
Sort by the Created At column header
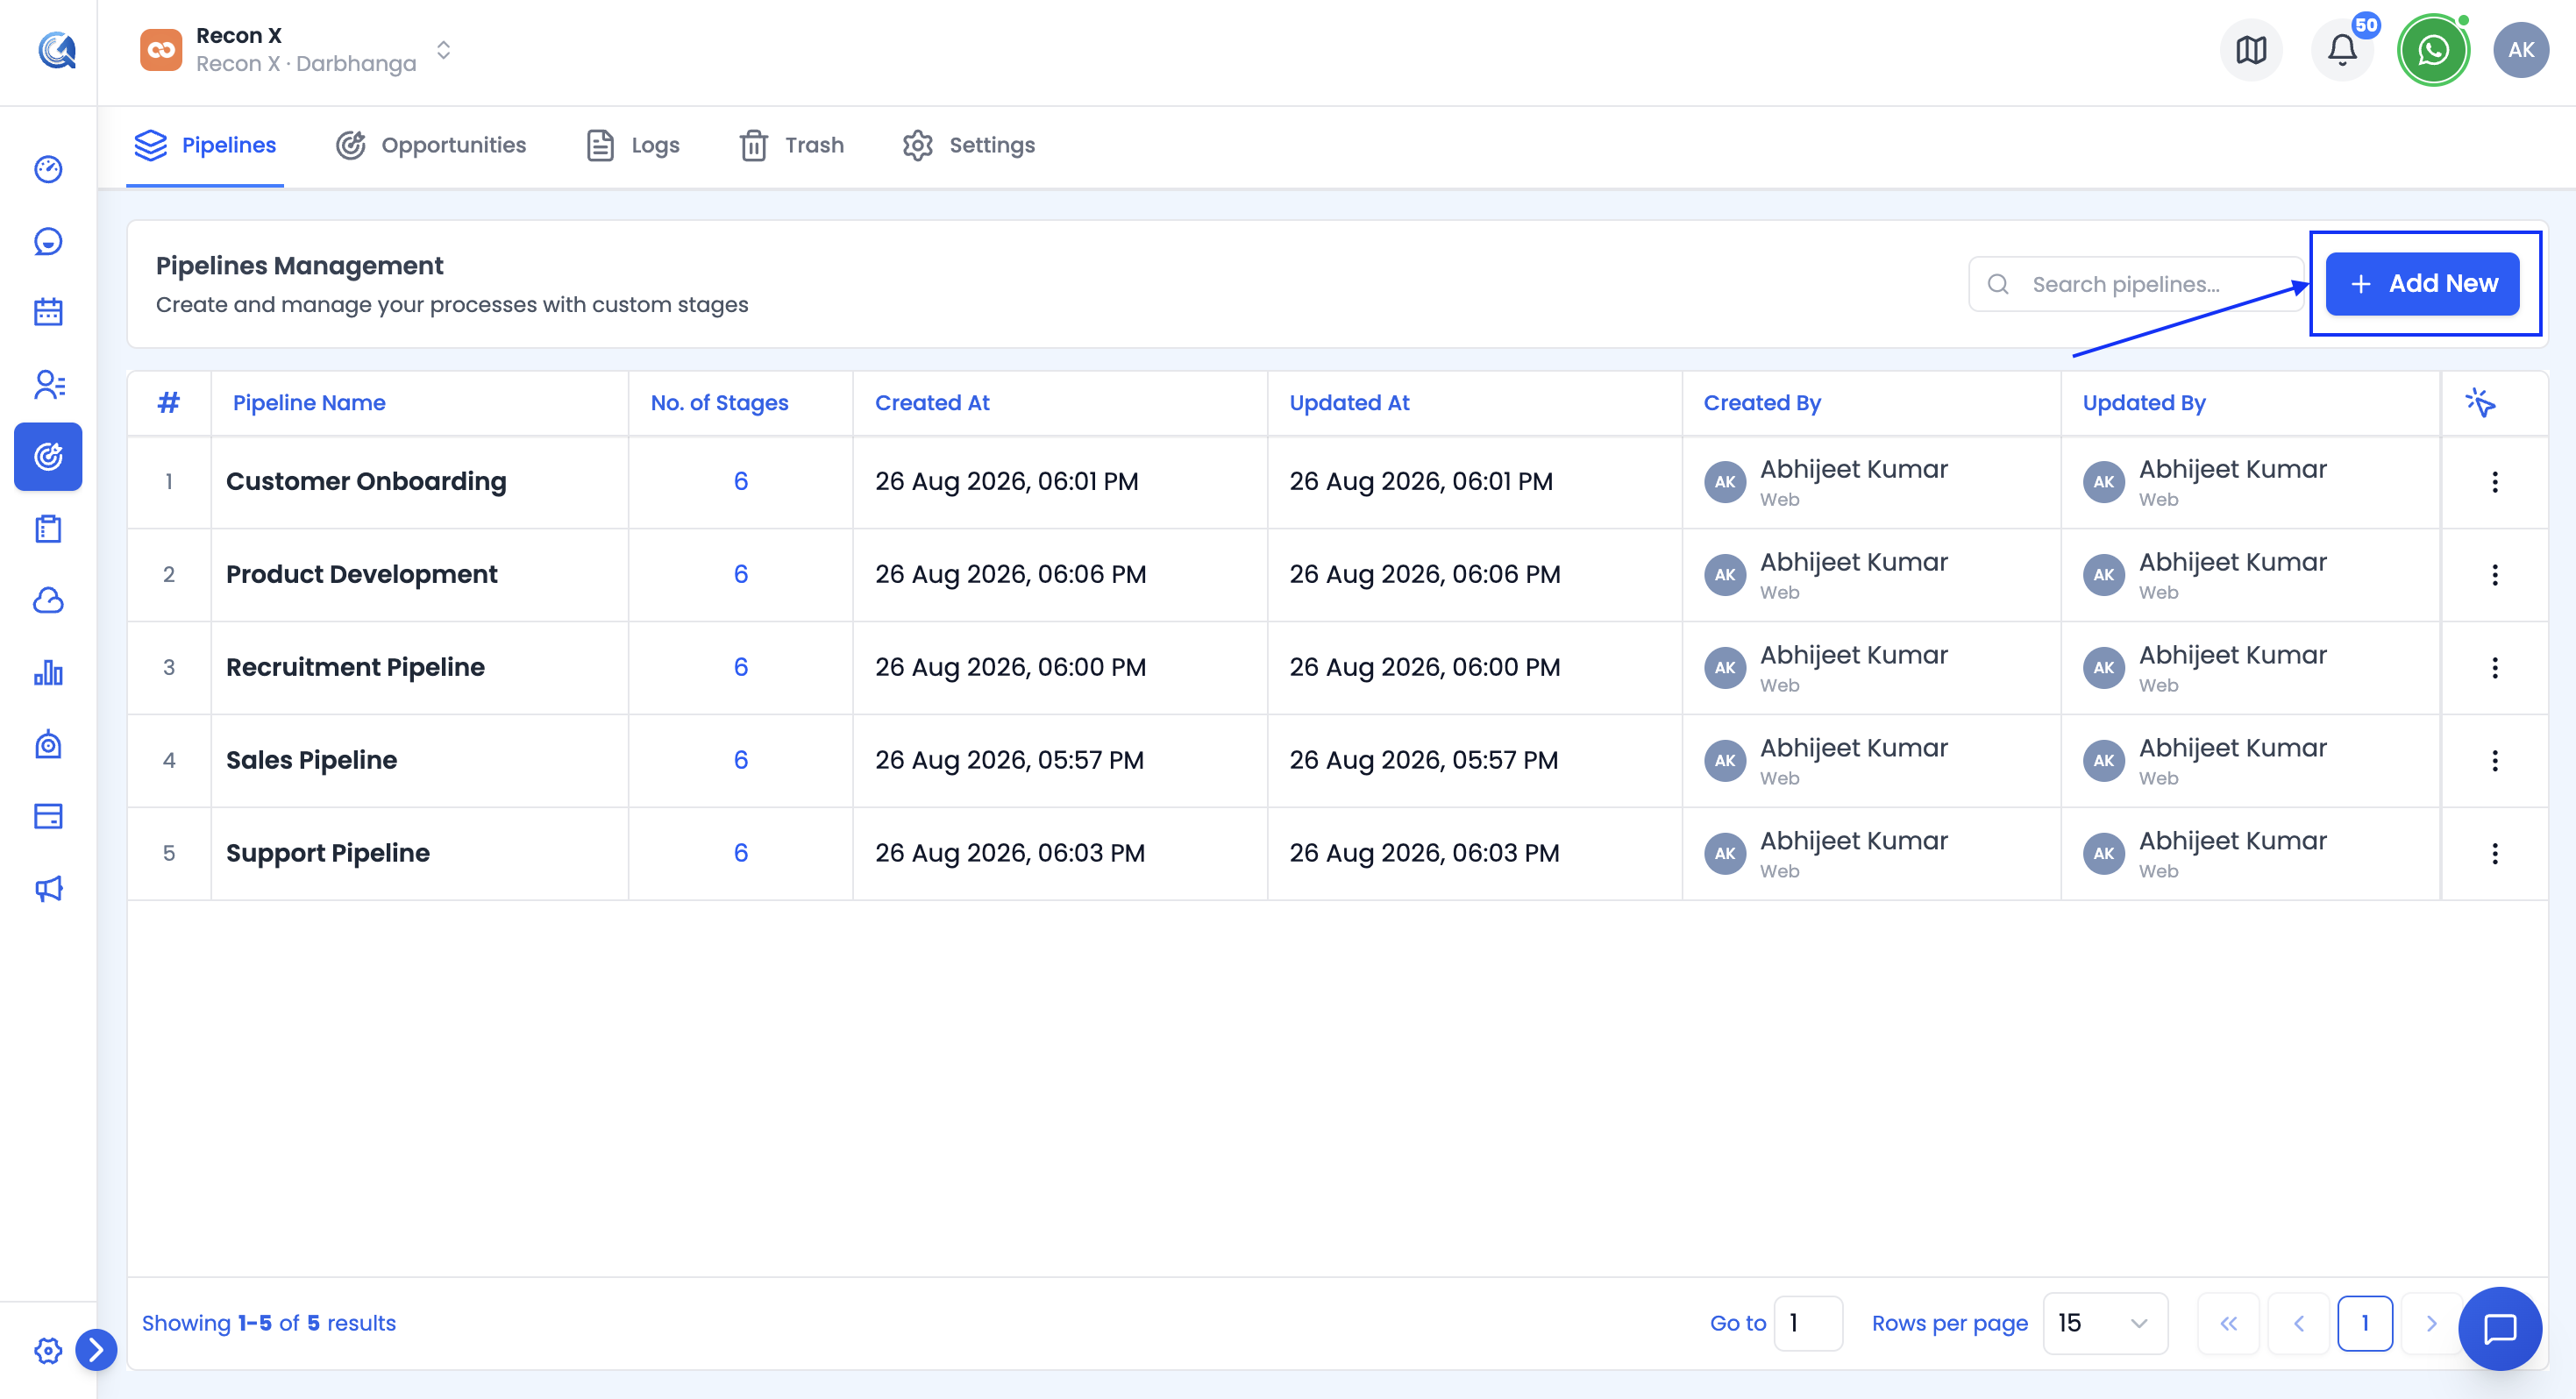coord(932,403)
